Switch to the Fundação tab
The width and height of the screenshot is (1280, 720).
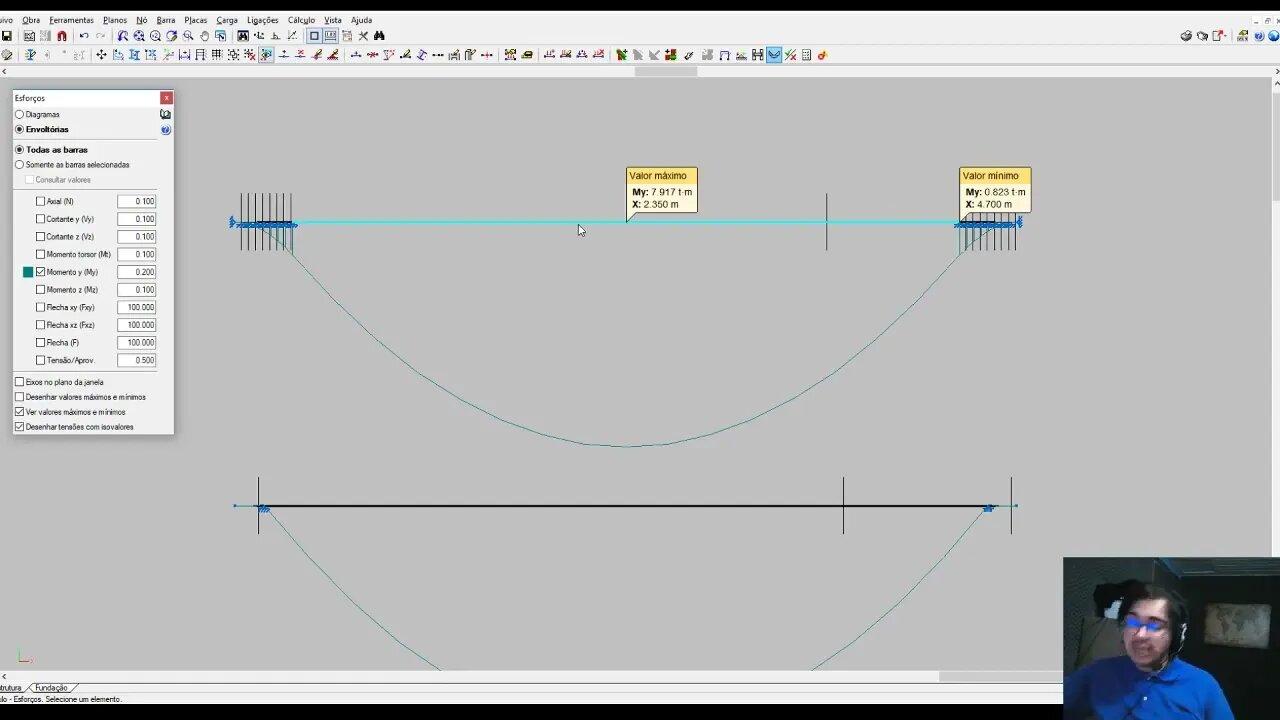[51, 688]
